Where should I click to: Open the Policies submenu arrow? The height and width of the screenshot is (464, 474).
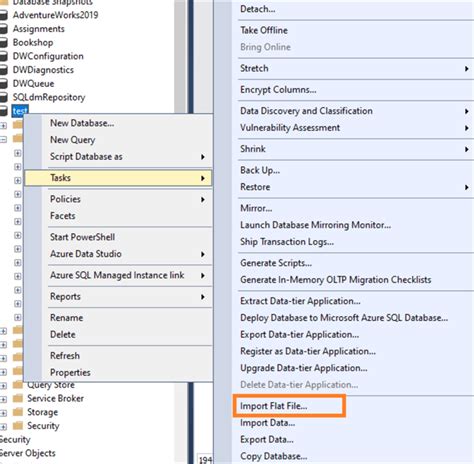point(203,199)
